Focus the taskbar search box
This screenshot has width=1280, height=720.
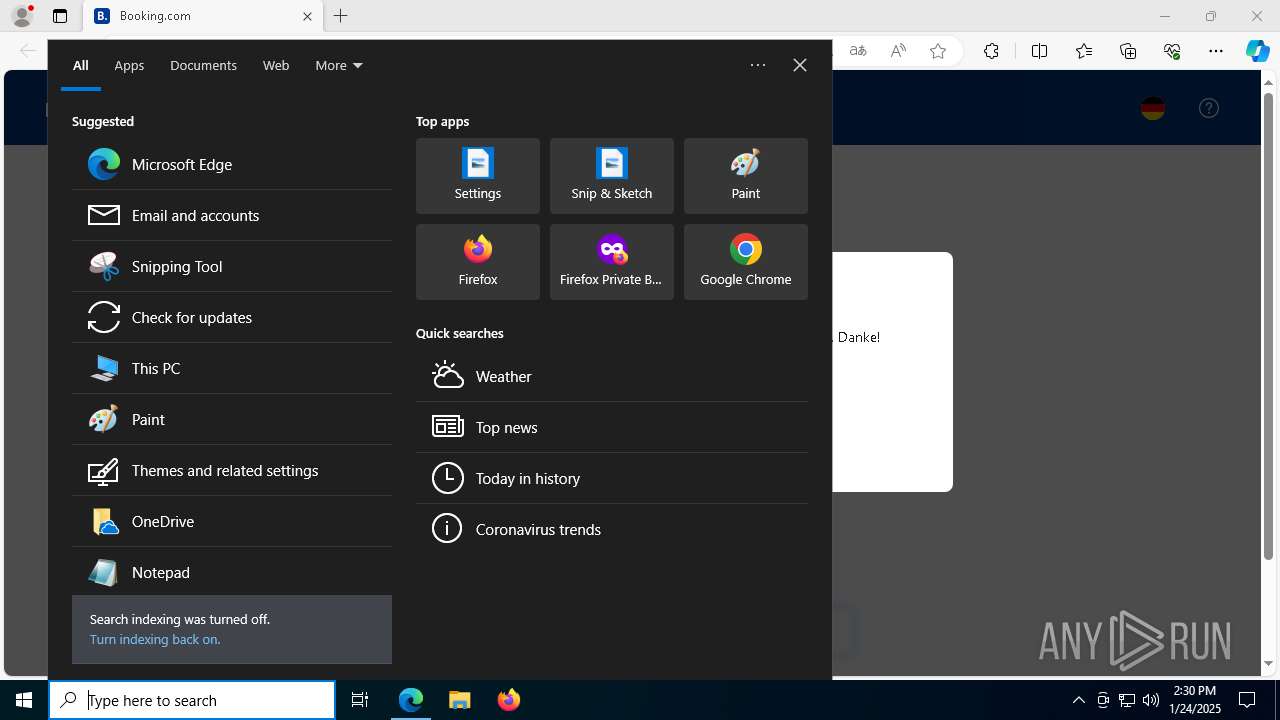192,700
